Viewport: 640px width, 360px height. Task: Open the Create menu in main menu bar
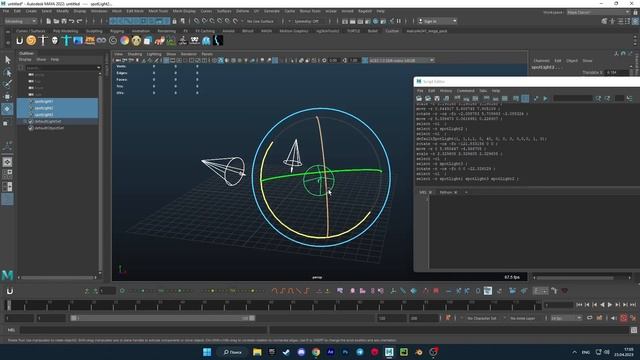[x=31, y=11]
